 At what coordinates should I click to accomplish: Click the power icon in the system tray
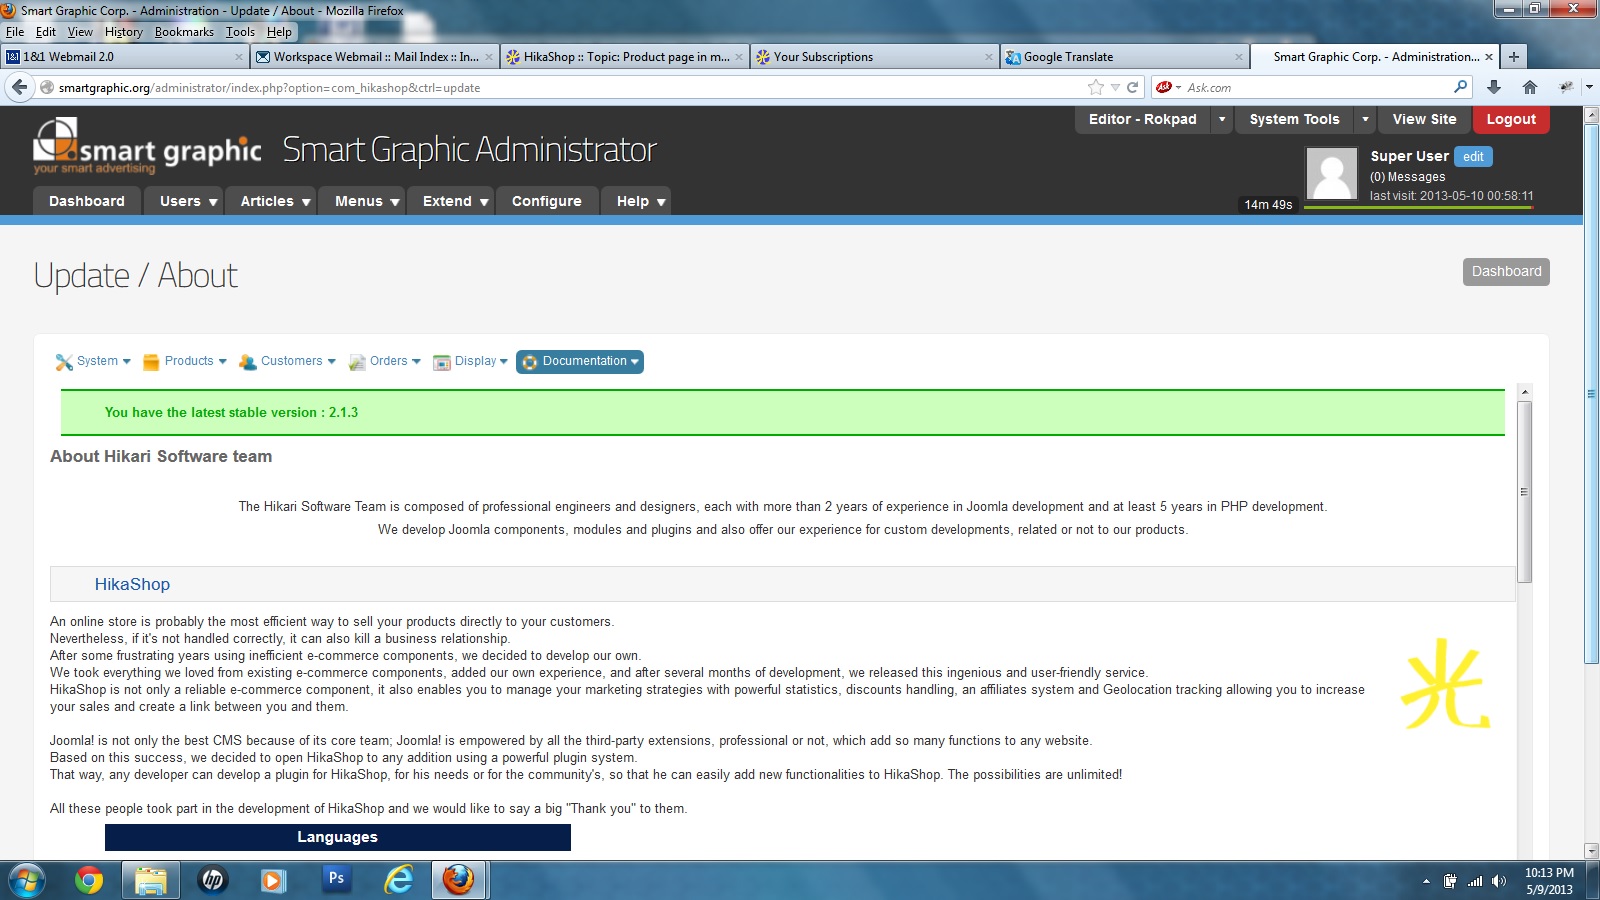pos(1450,881)
